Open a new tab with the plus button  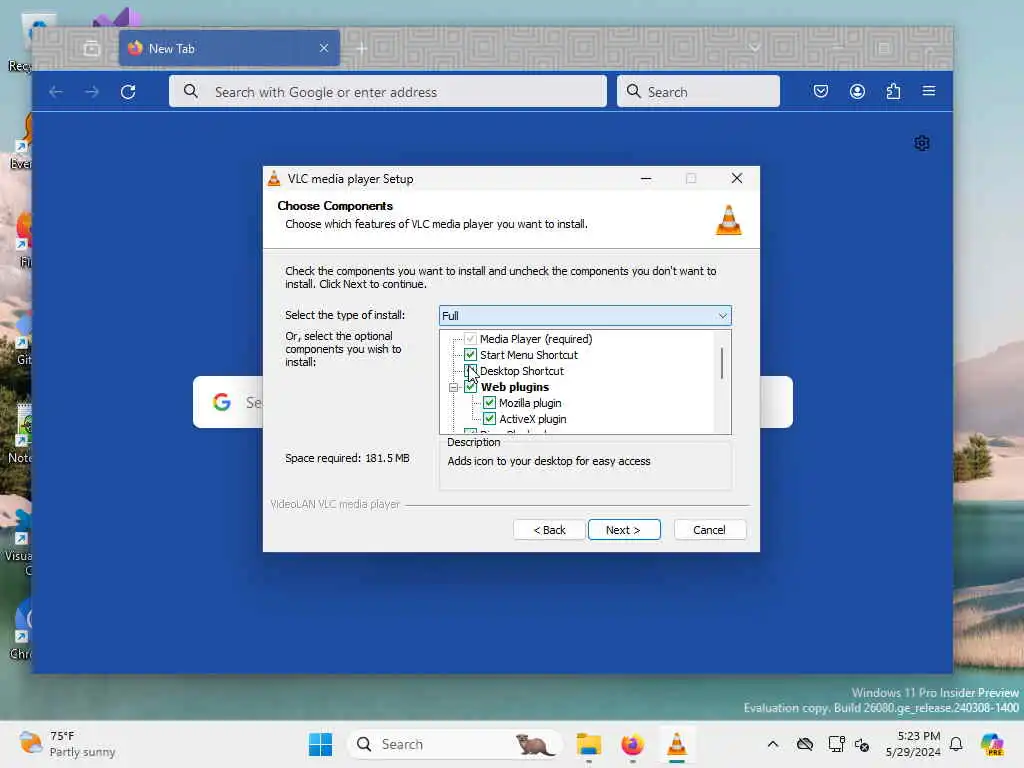(362, 48)
